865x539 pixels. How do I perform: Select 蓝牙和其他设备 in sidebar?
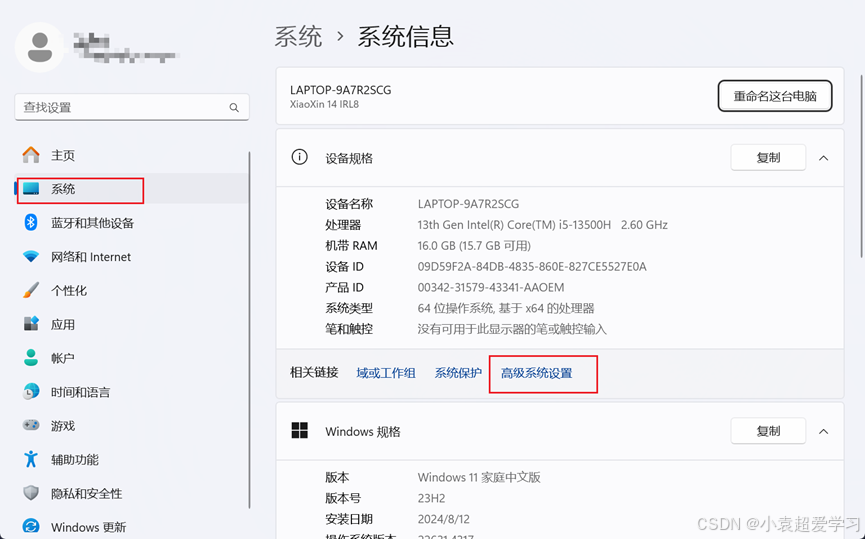(x=131, y=223)
